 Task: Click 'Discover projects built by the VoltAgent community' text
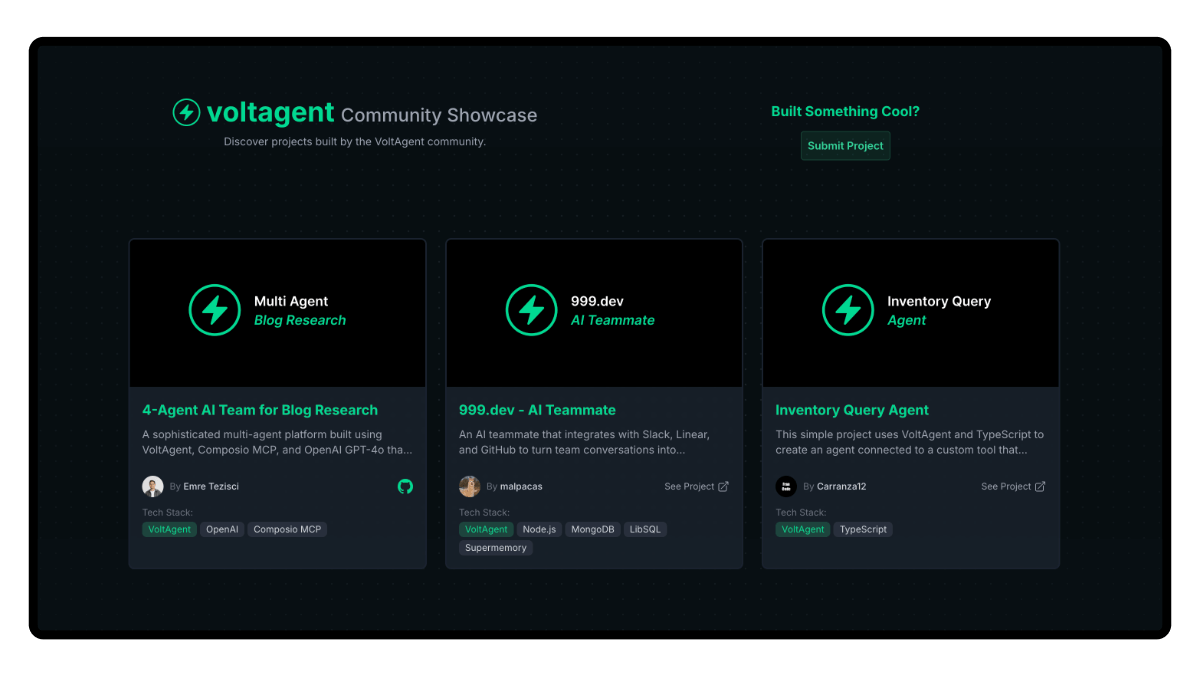pyautogui.click(x=355, y=142)
